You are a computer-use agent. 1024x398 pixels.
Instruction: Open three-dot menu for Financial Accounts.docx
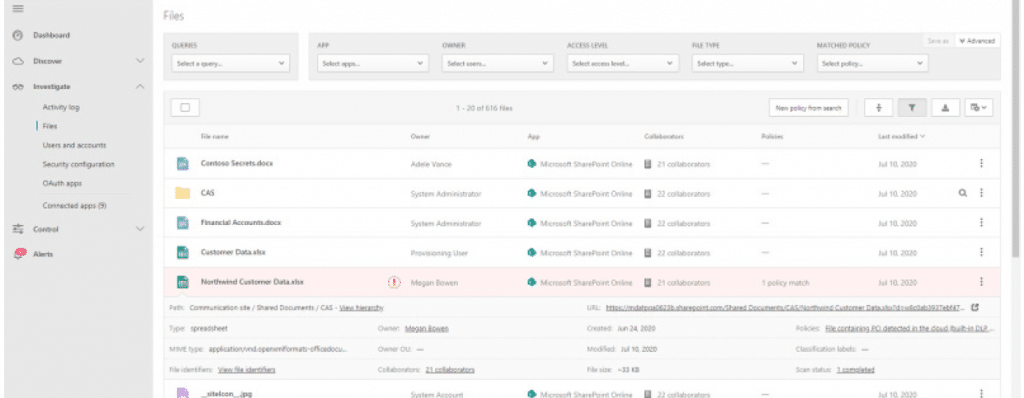[981, 223]
